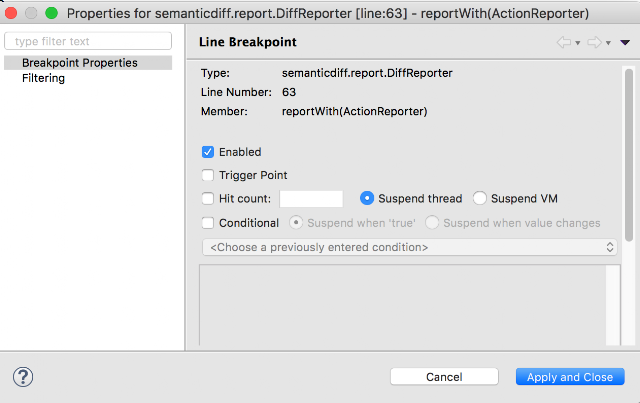This screenshot has height=403, width=640.
Task: Click the forward navigation arrow icon
Action: [x=594, y=42]
